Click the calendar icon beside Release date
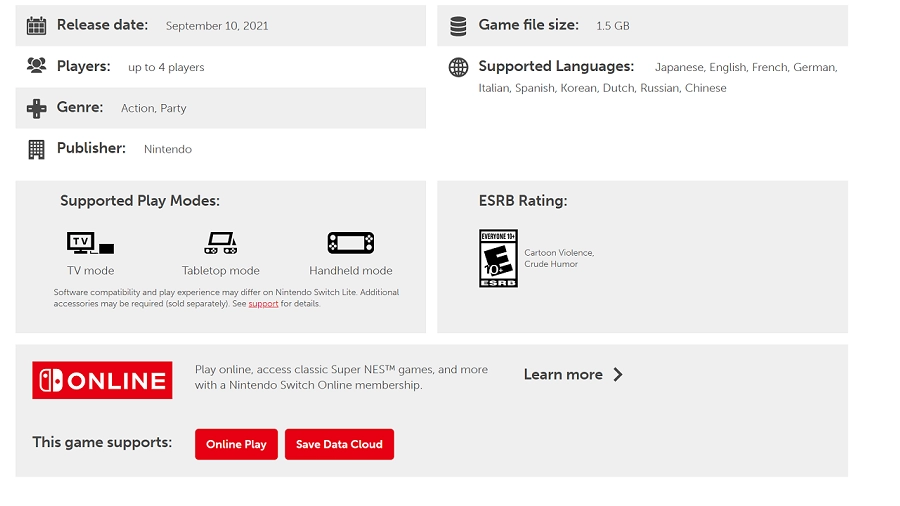This screenshot has width=900, height=506. tap(36, 25)
